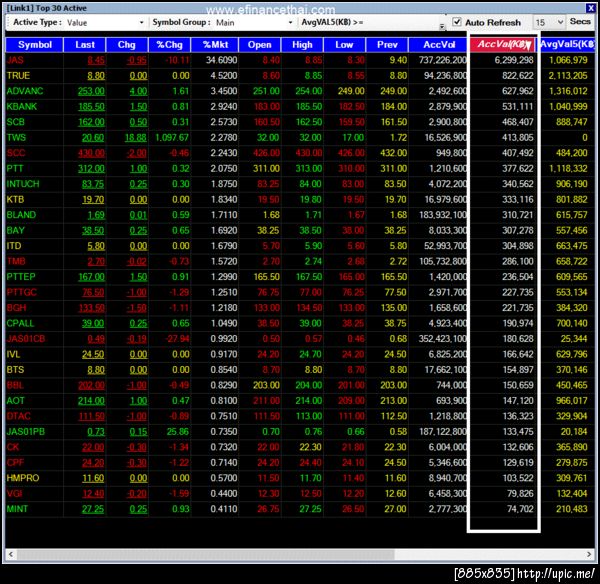Image resolution: width=600 pixels, height=584 pixels.
Task: Sort by the Last column header
Action: 85,45
